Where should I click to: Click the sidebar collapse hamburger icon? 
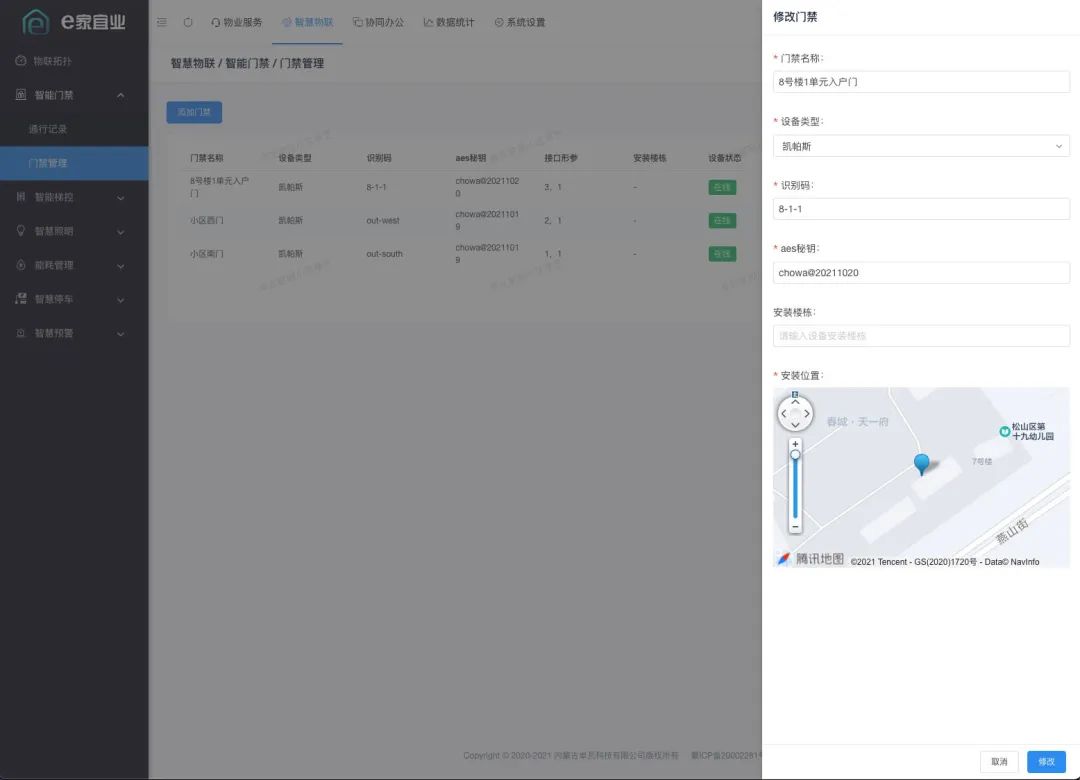pos(160,21)
